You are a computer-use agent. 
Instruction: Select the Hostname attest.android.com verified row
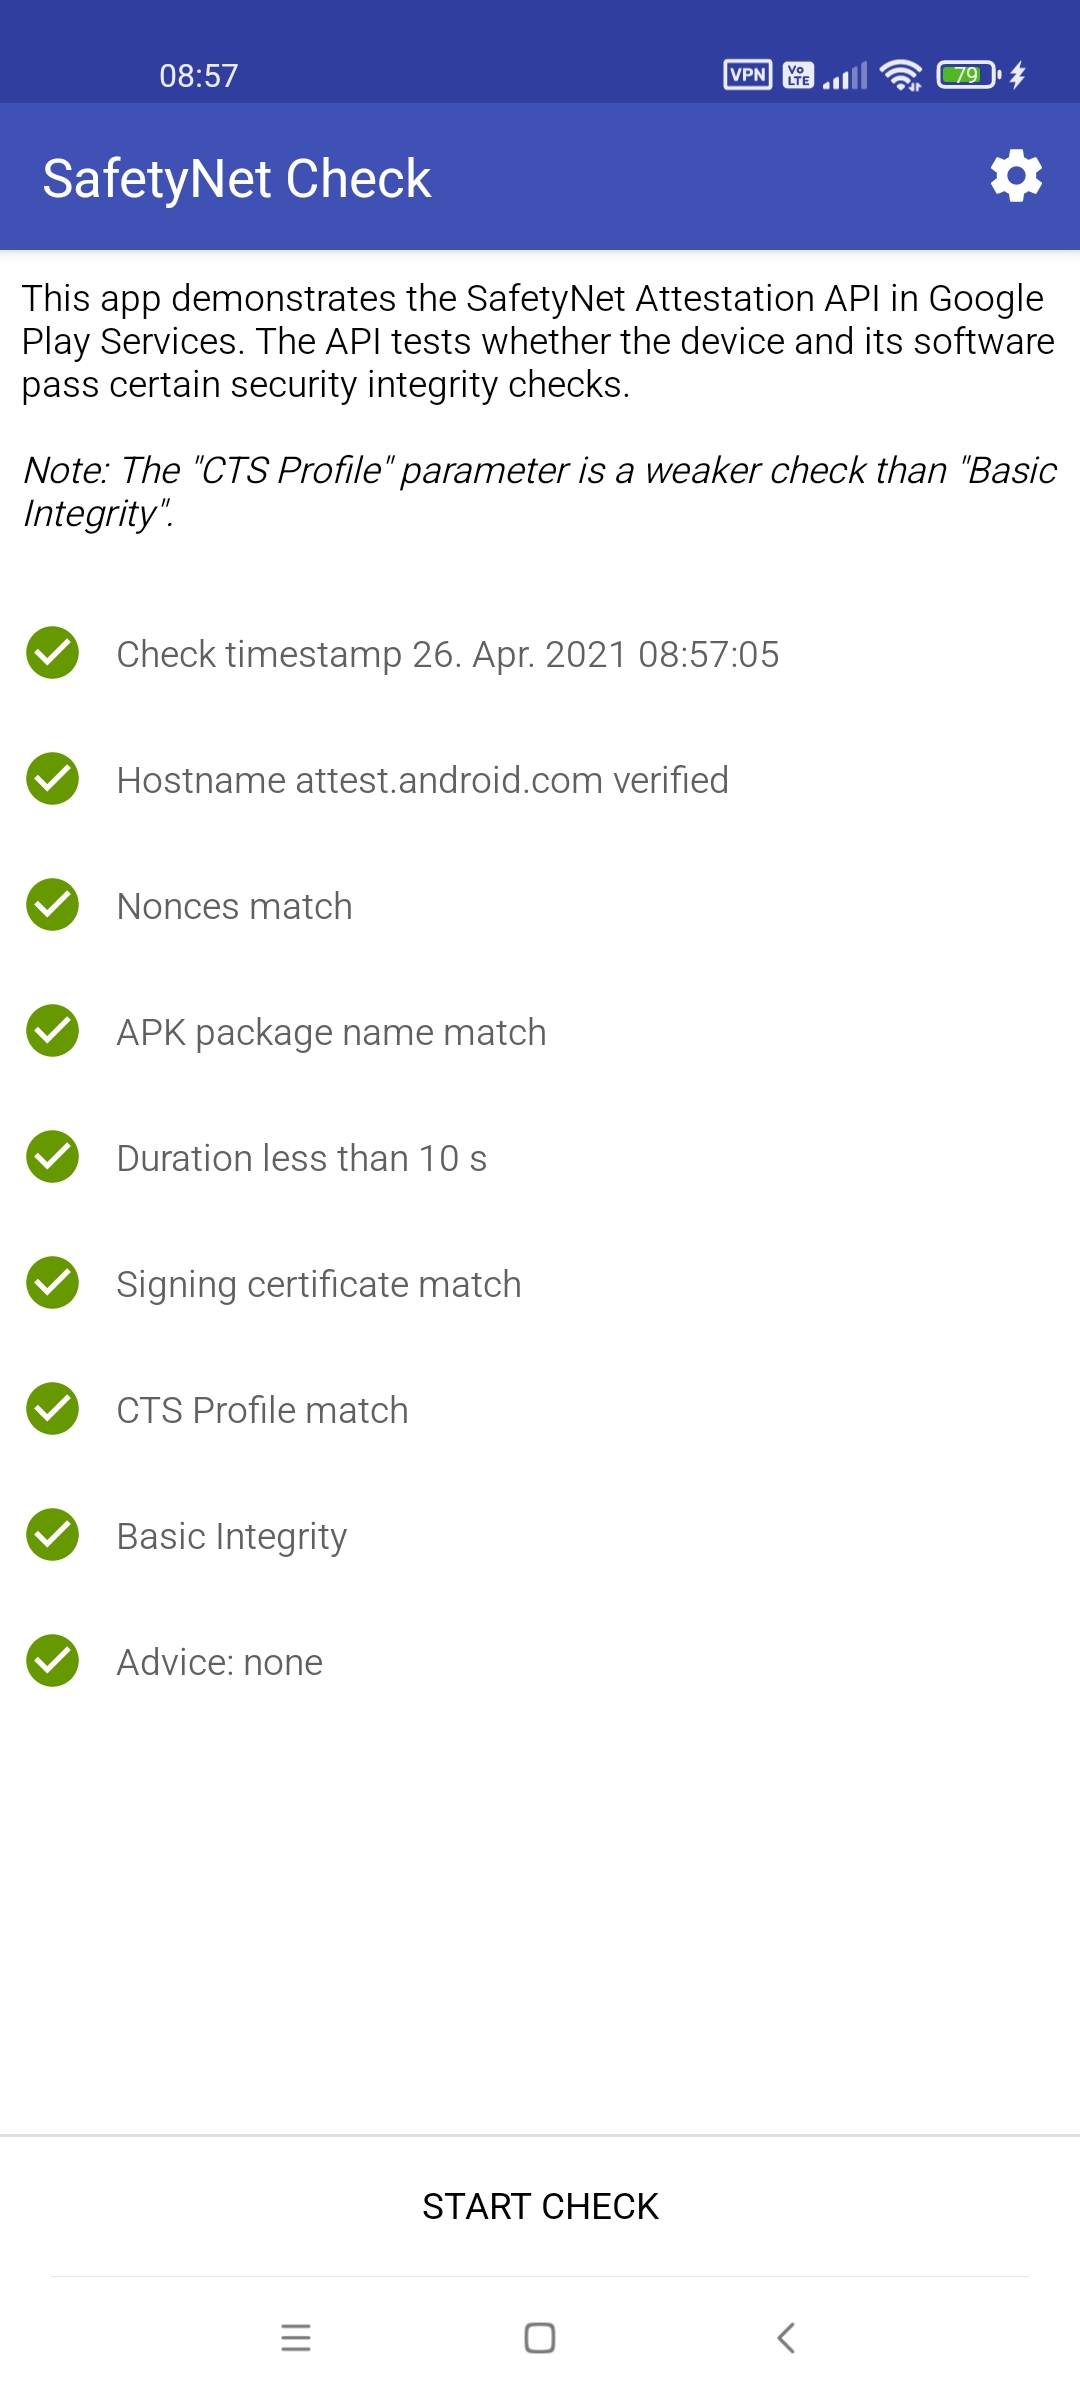[540, 780]
